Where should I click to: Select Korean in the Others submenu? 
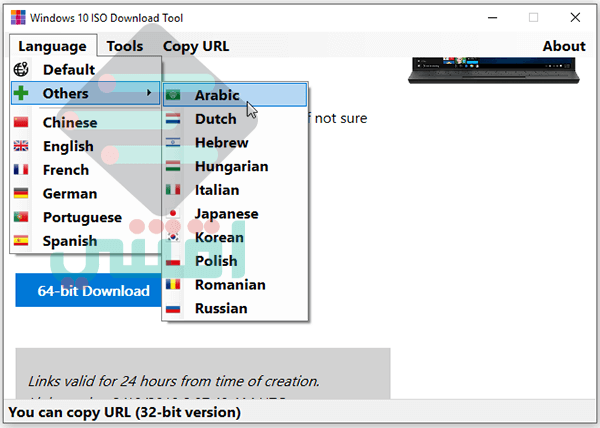(x=235, y=237)
